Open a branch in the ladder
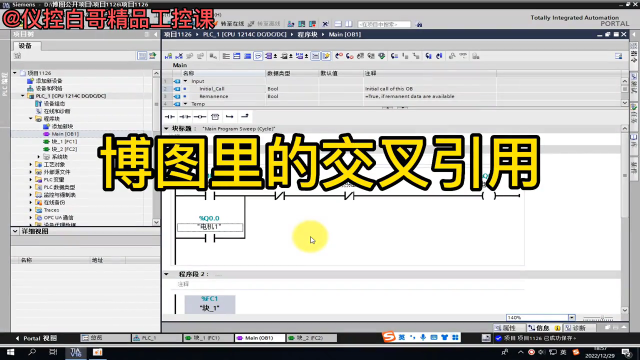 coord(229,117)
